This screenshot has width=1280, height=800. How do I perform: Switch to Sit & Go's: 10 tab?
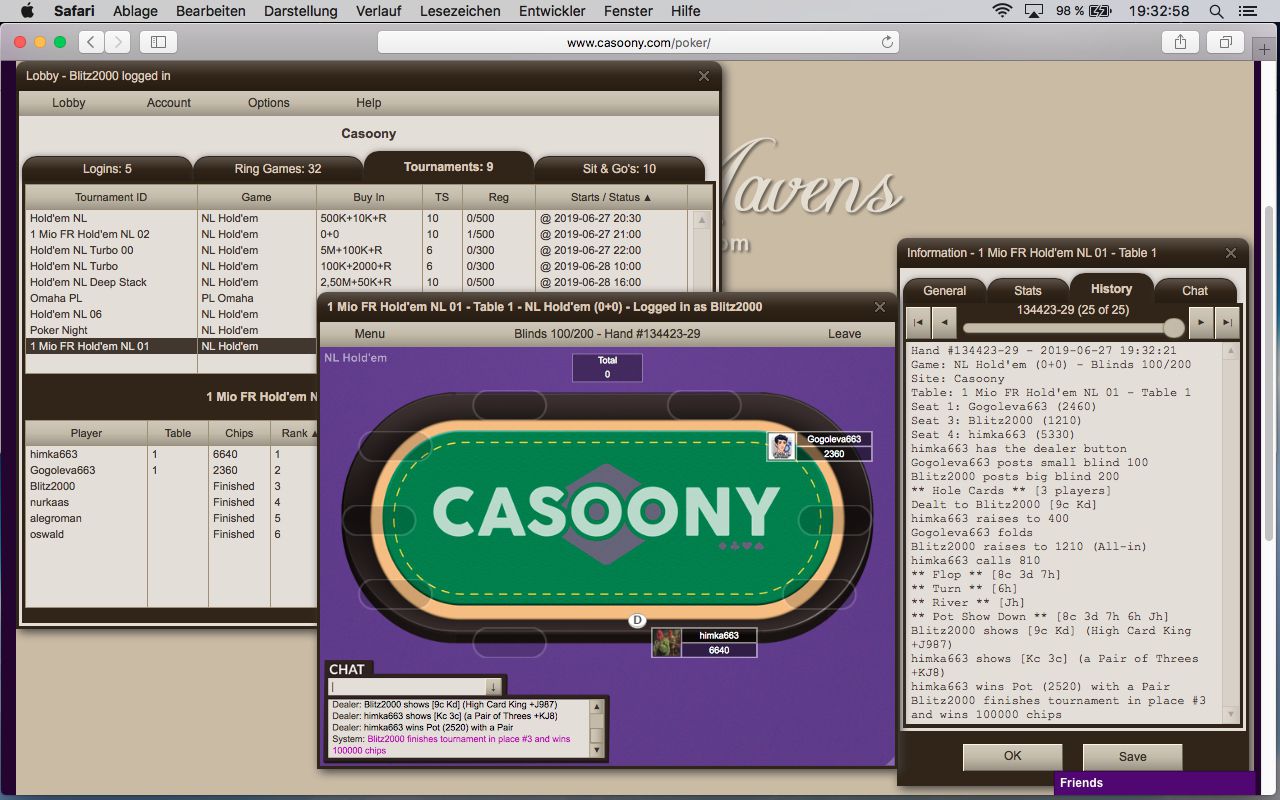point(619,169)
